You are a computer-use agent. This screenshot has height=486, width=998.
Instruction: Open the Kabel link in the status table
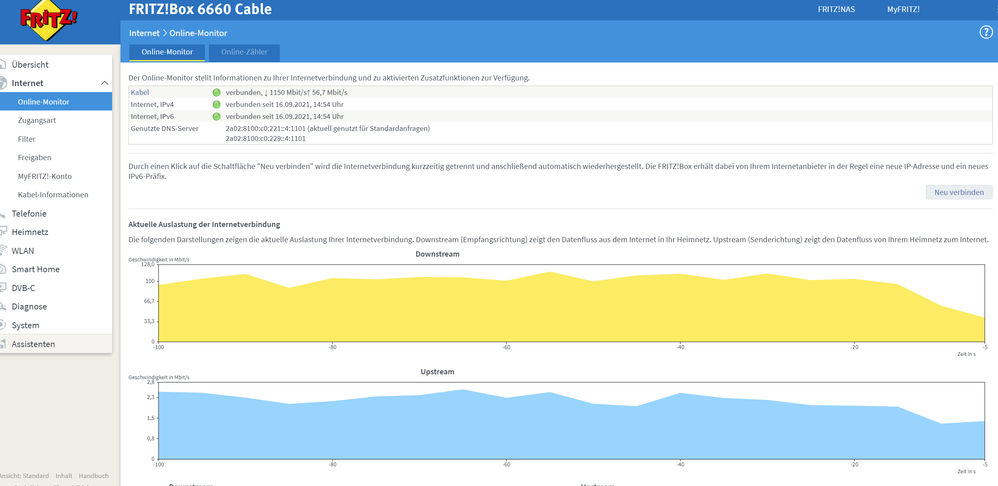(140, 93)
